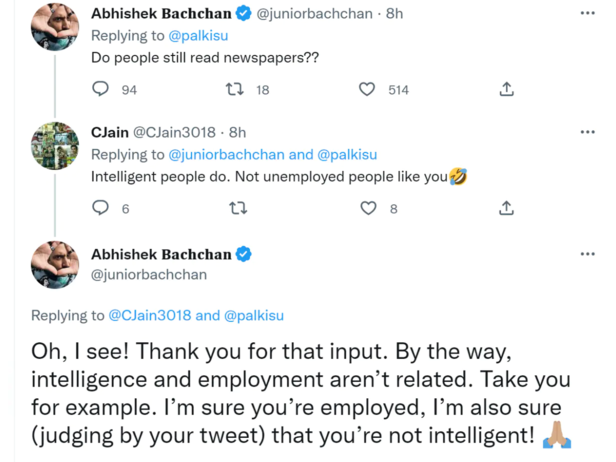The image size is (616, 462).
Task: Click Abhishek Bachchan's avatar on the main tweet
Action: tap(55, 265)
